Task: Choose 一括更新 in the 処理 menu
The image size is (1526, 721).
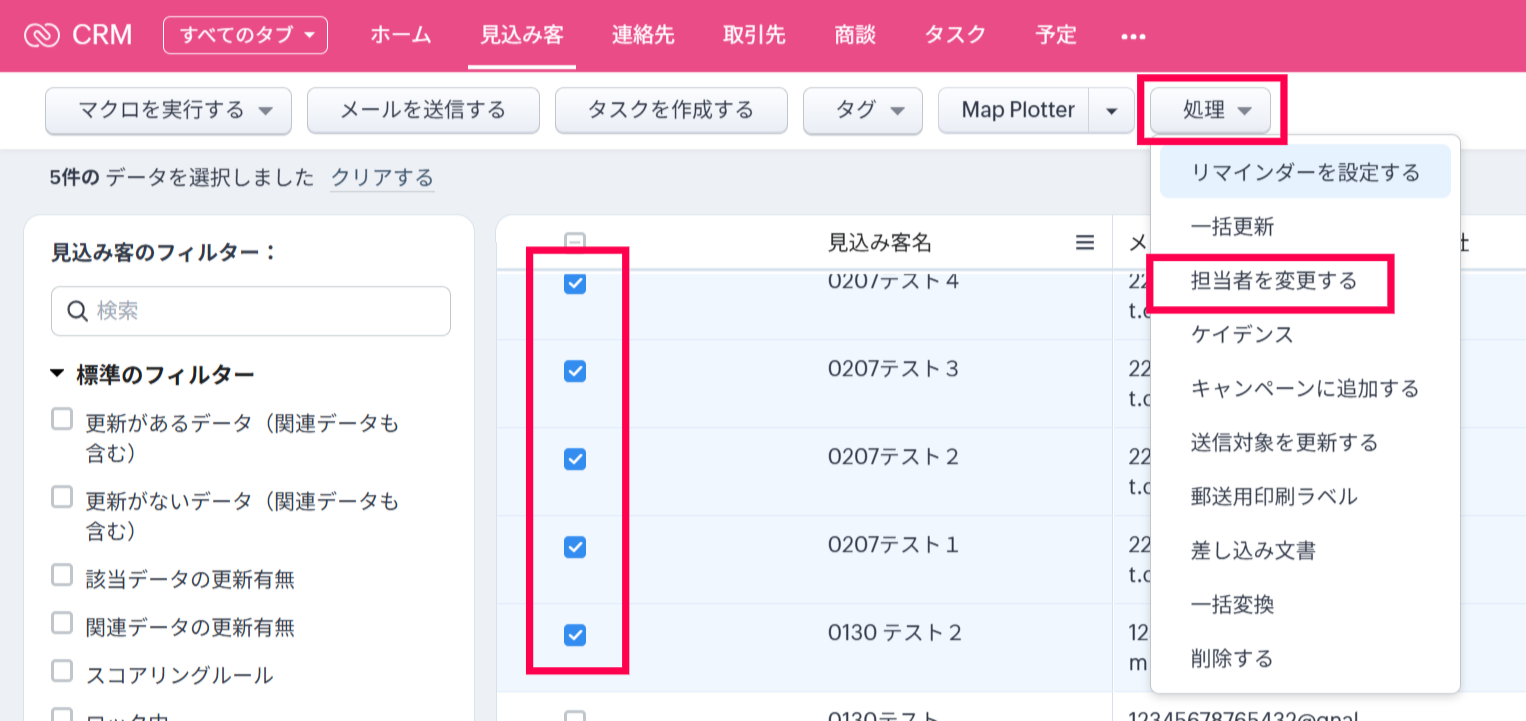Action: tap(1232, 227)
